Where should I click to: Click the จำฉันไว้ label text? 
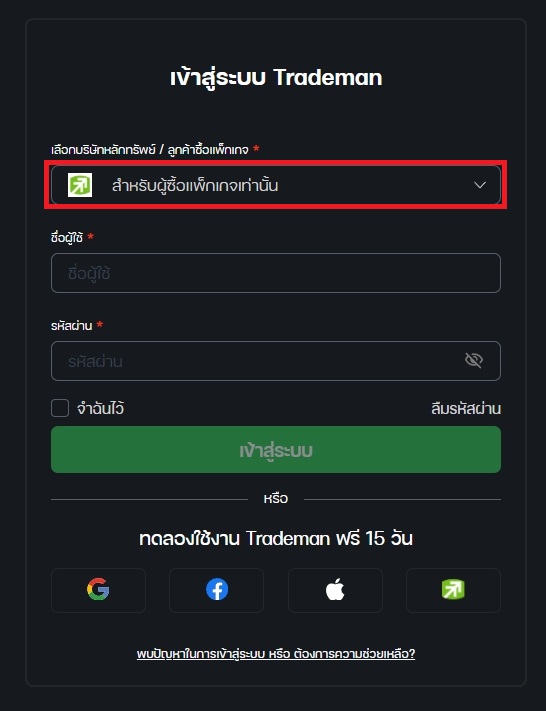[101, 408]
